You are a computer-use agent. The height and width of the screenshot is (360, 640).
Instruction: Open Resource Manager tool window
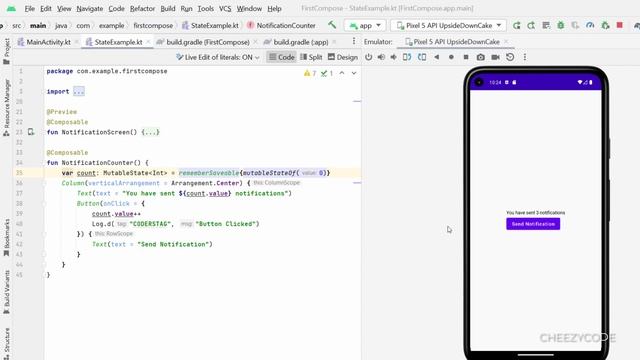coord(7,108)
